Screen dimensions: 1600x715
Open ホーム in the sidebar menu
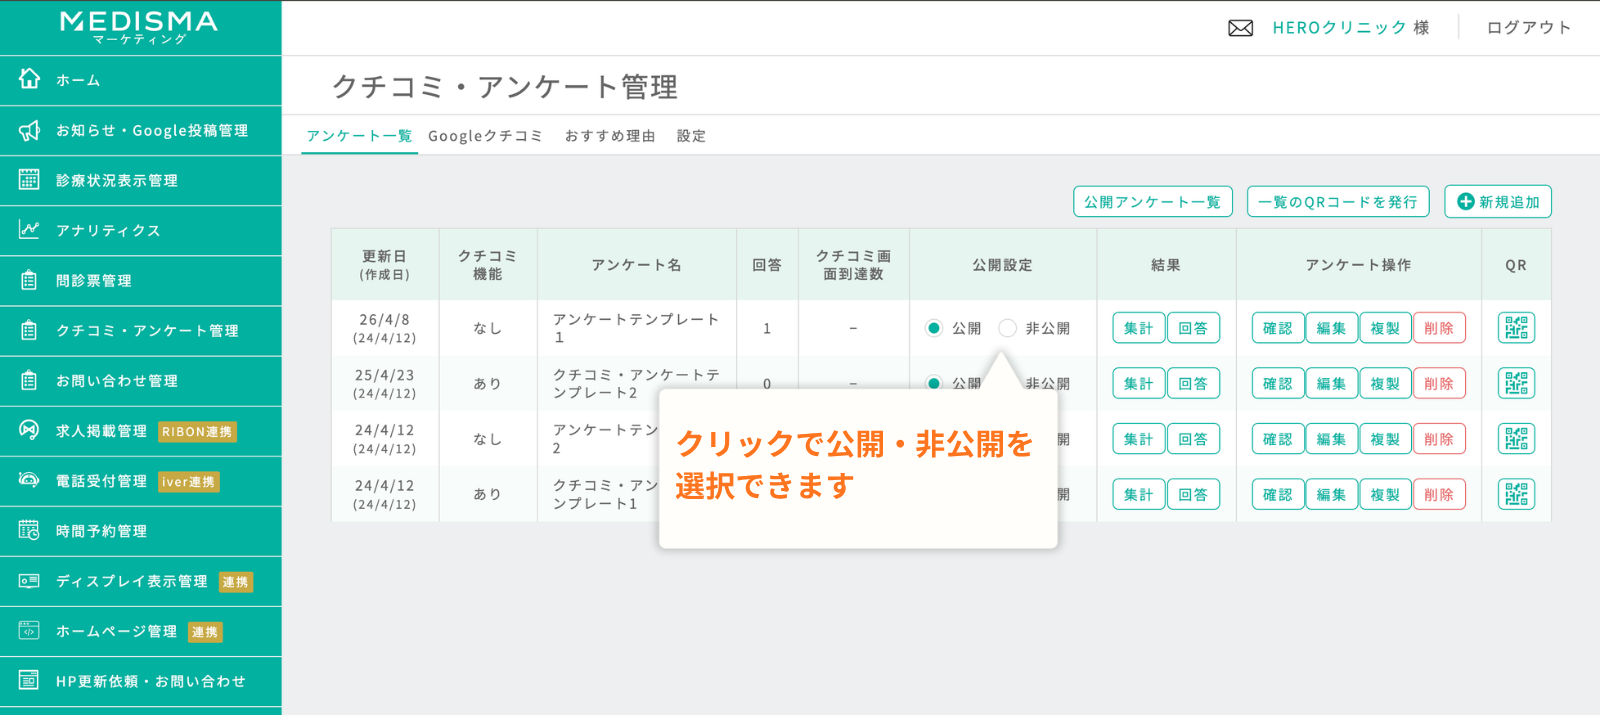(x=140, y=80)
